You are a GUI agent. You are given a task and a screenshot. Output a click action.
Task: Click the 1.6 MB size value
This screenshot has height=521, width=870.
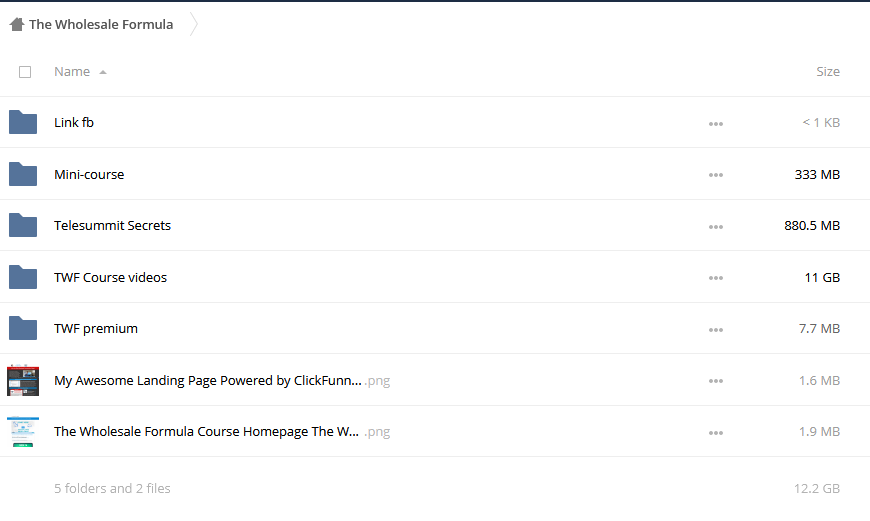point(820,381)
